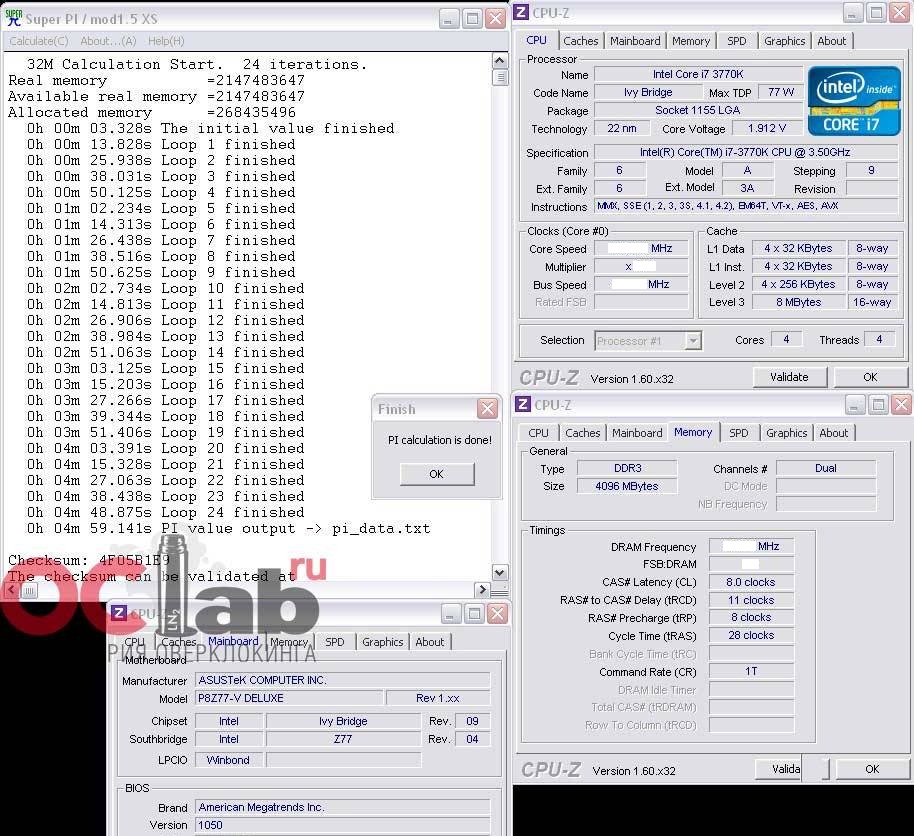The height and width of the screenshot is (836, 914).
Task: Switch to Caches tab in the CPU-Z processor window
Action: pyautogui.click(x=581, y=41)
